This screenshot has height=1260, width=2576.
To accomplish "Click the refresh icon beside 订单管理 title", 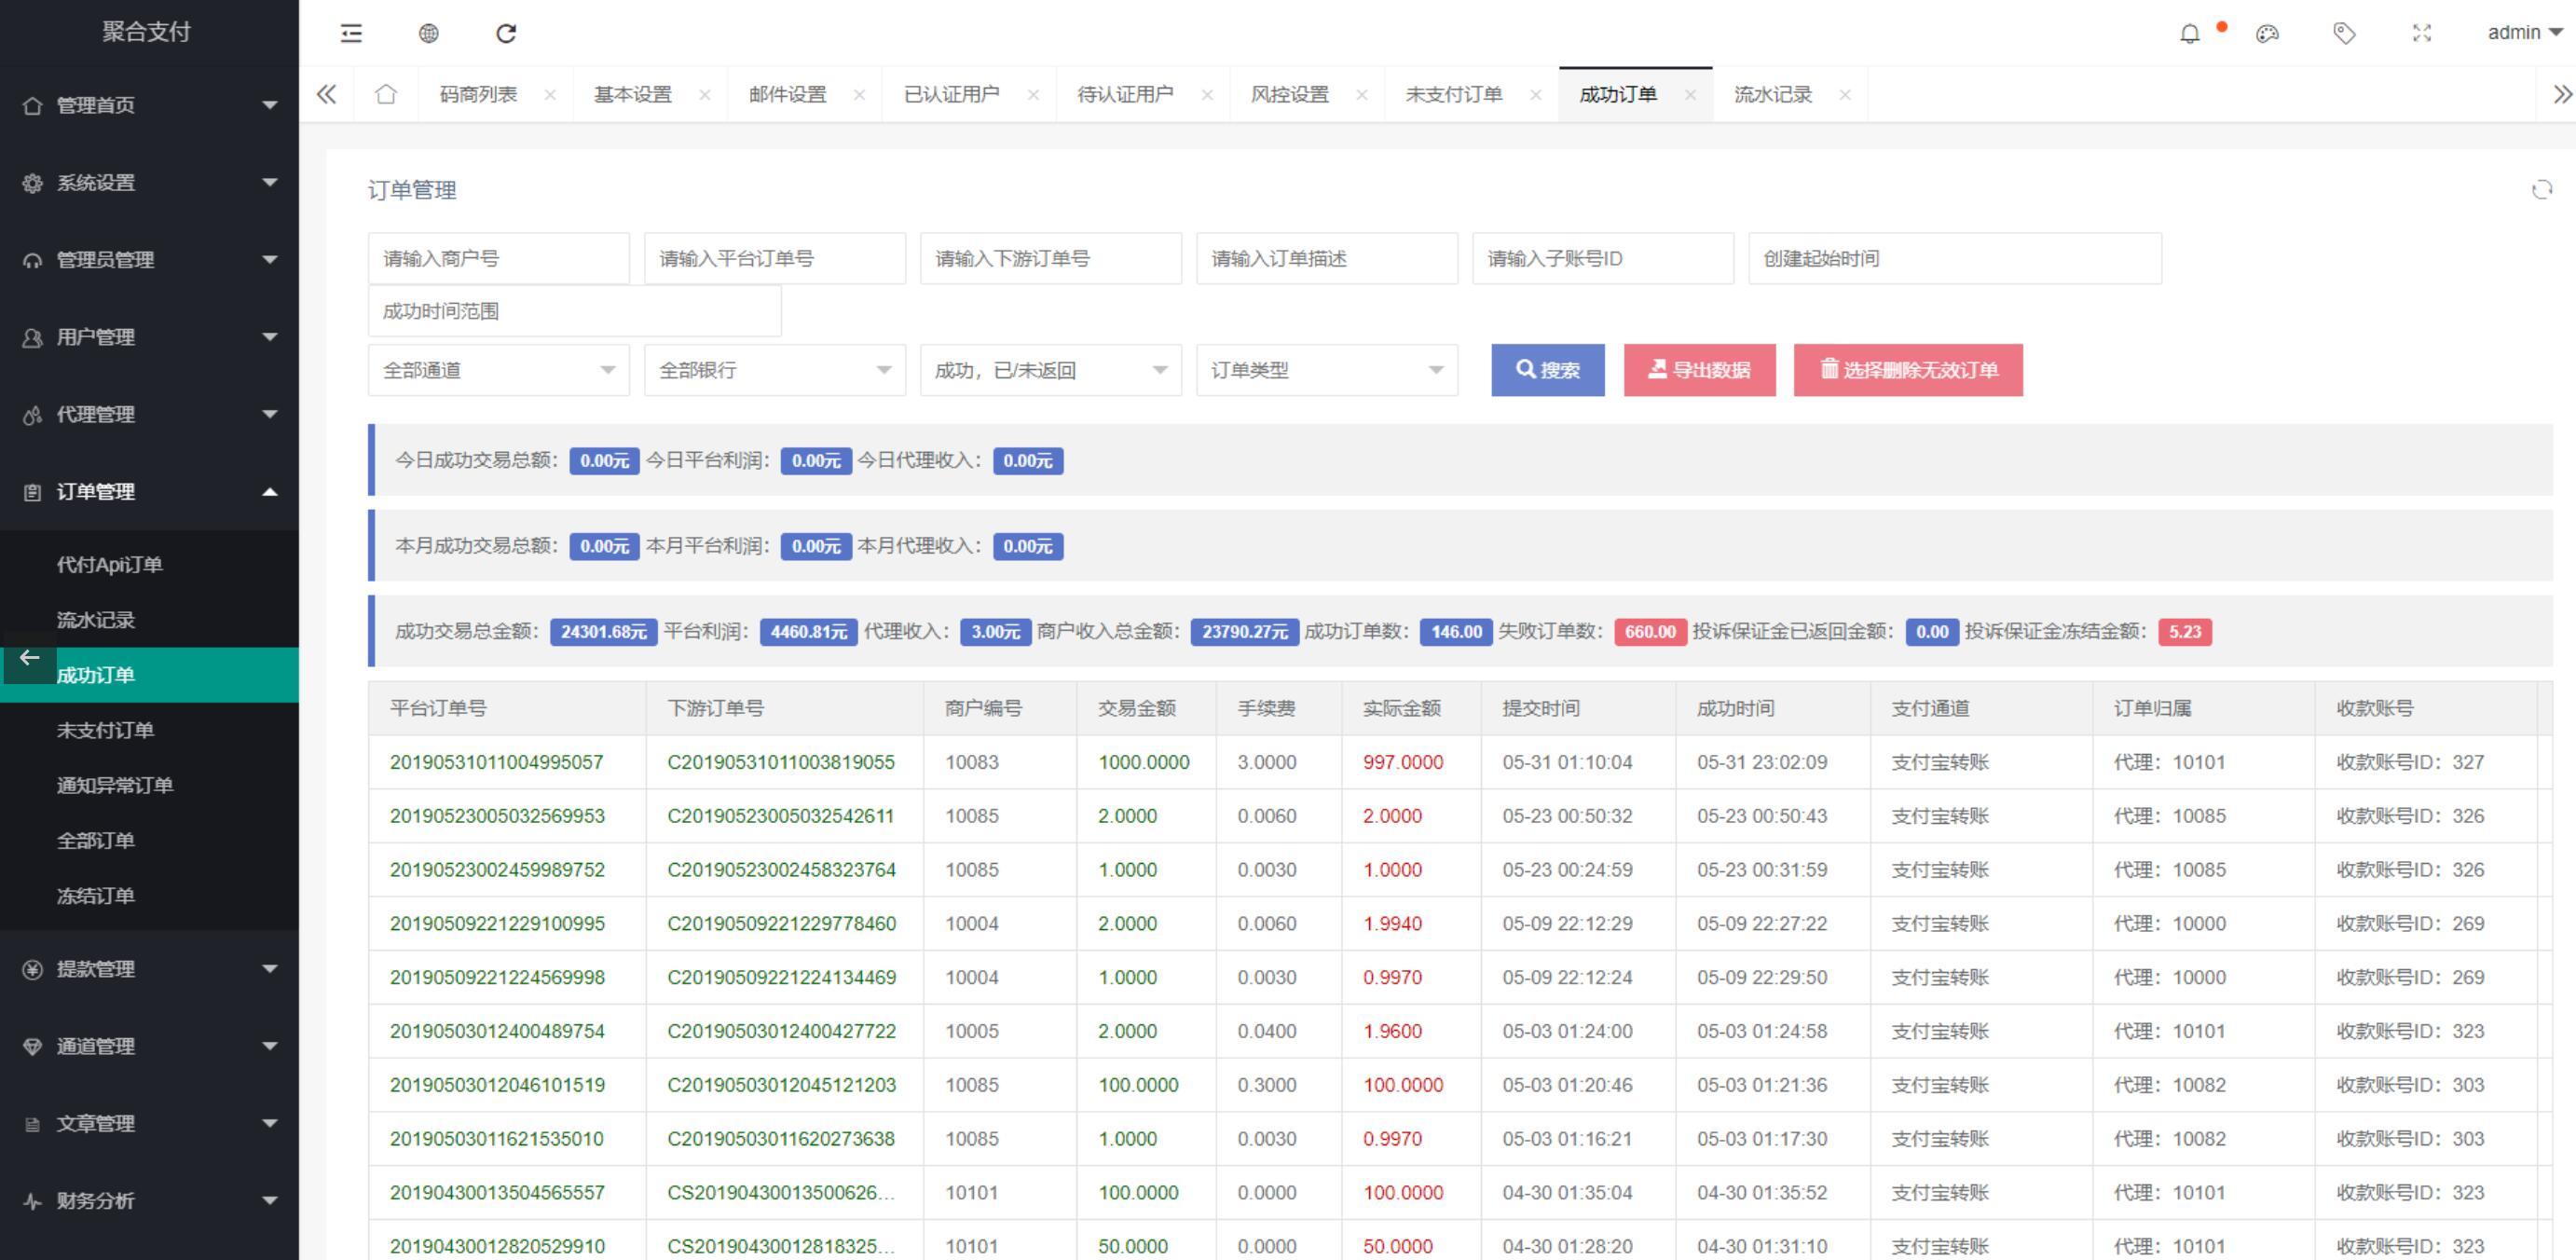I will coord(2541,190).
